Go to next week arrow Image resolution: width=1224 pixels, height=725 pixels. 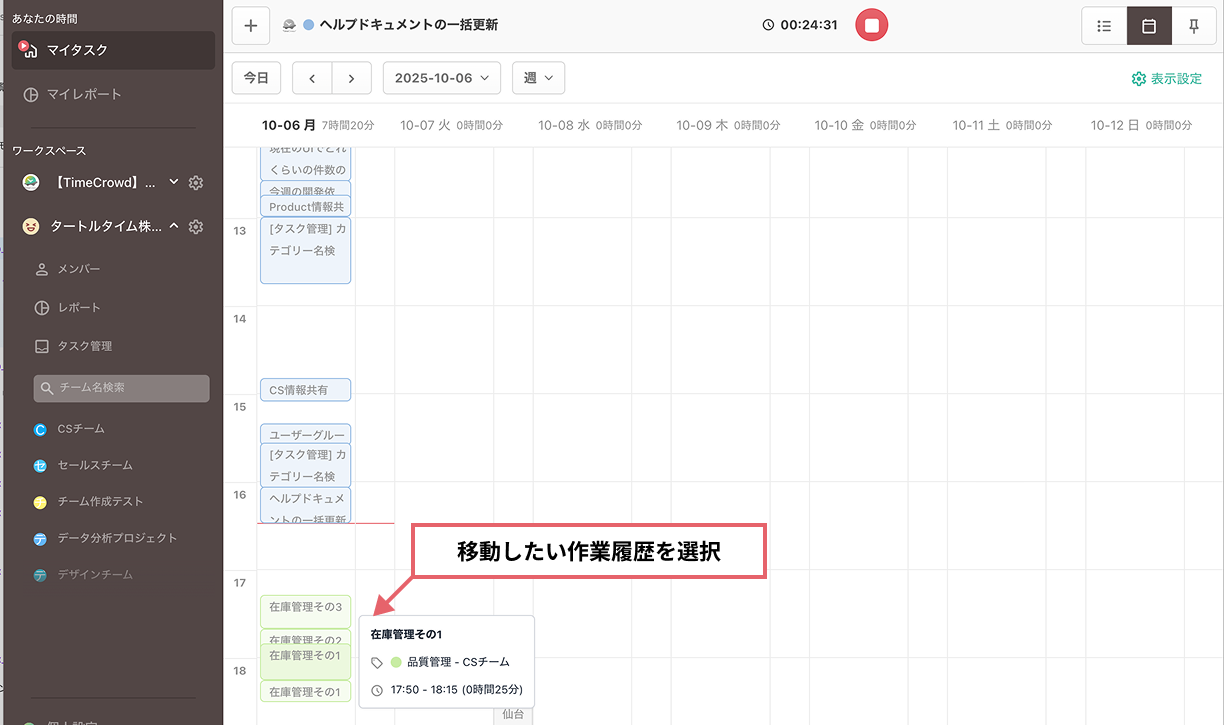point(351,78)
